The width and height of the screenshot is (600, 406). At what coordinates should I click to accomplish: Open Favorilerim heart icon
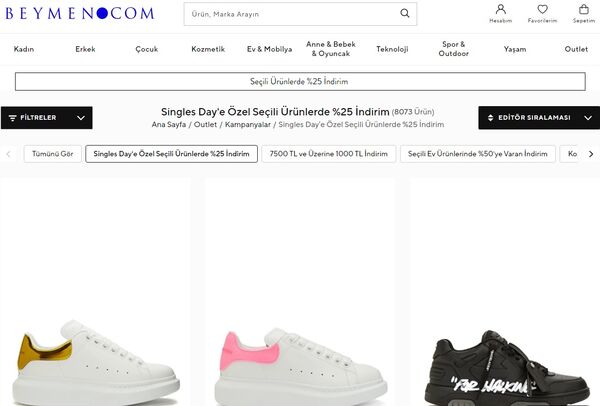[x=542, y=13]
